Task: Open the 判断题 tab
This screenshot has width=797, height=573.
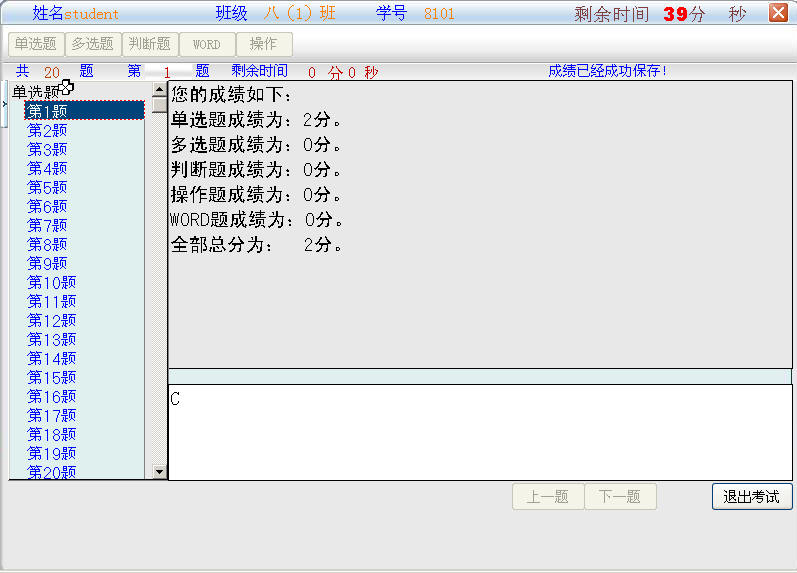Action: pos(150,44)
